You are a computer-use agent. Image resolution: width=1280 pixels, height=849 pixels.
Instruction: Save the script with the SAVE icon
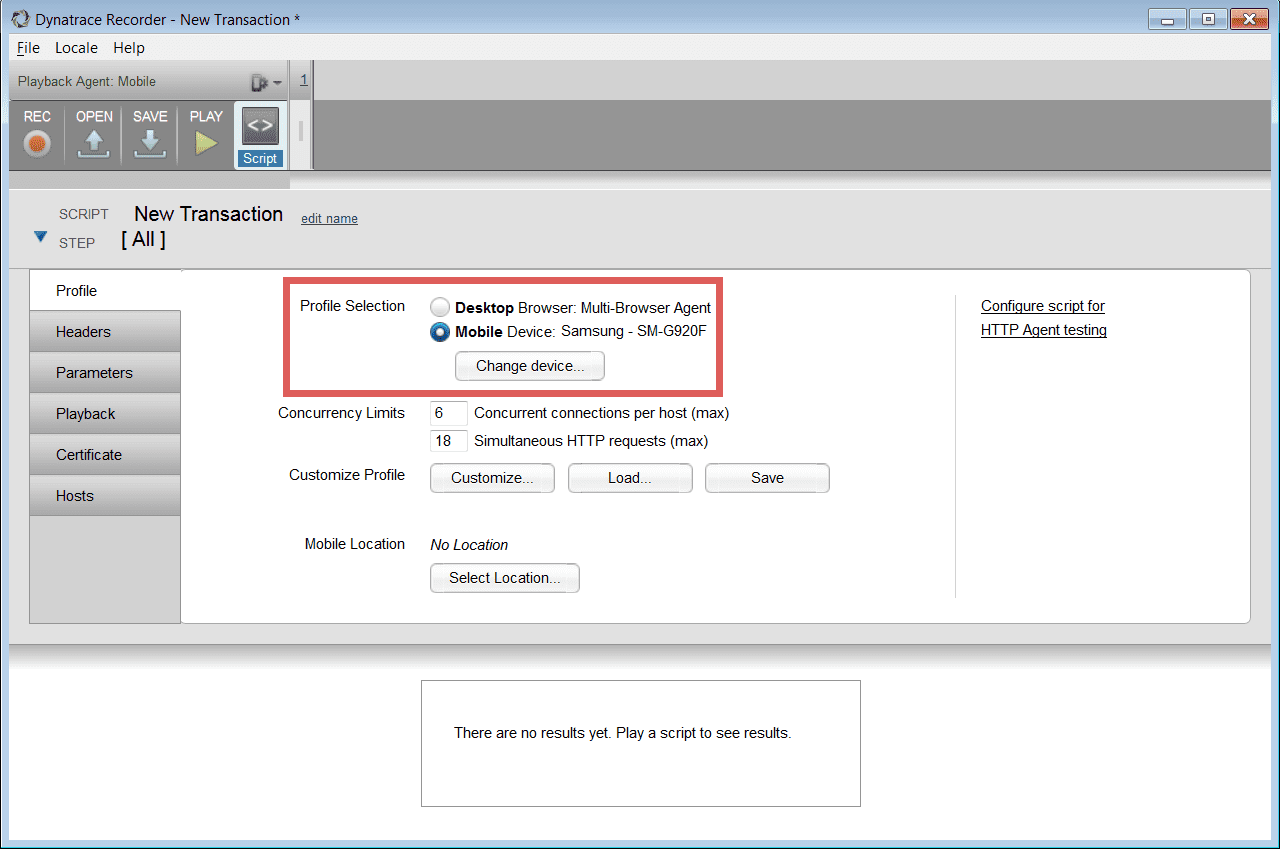150,134
